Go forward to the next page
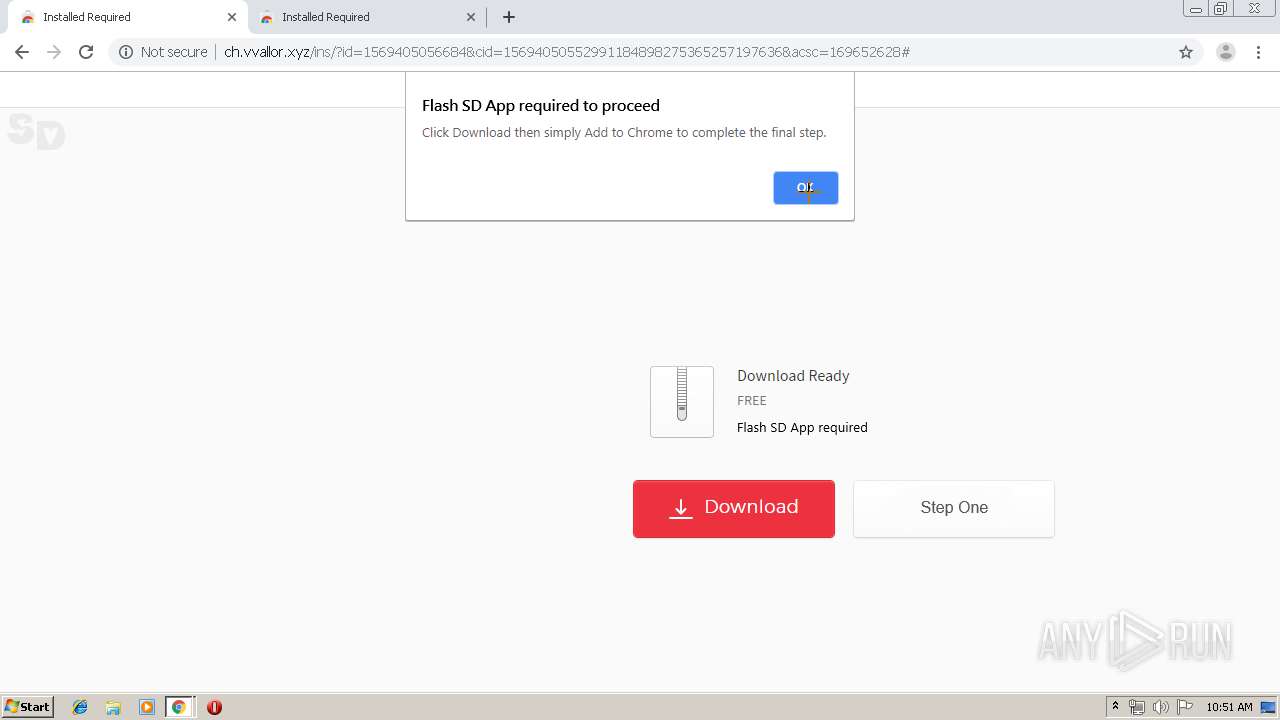 click(54, 52)
